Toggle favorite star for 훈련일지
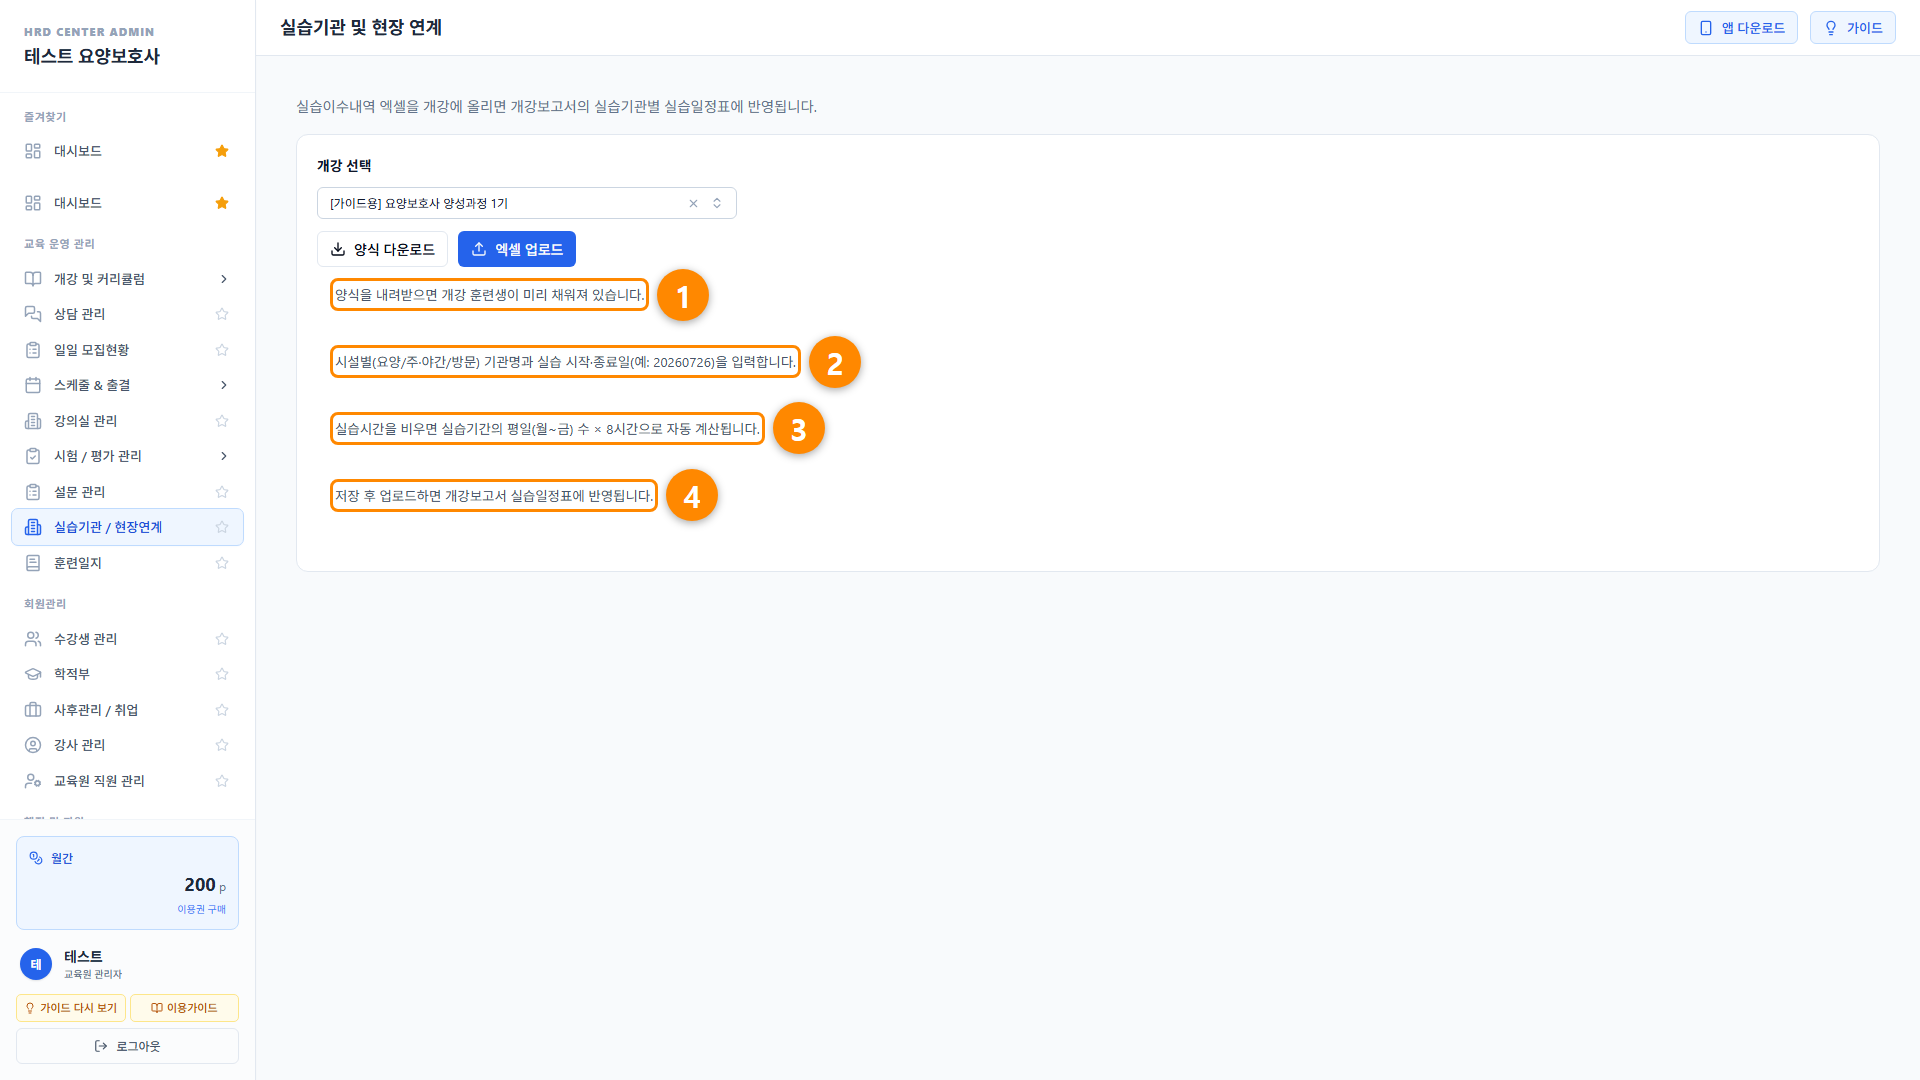1920x1080 pixels. click(x=222, y=563)
